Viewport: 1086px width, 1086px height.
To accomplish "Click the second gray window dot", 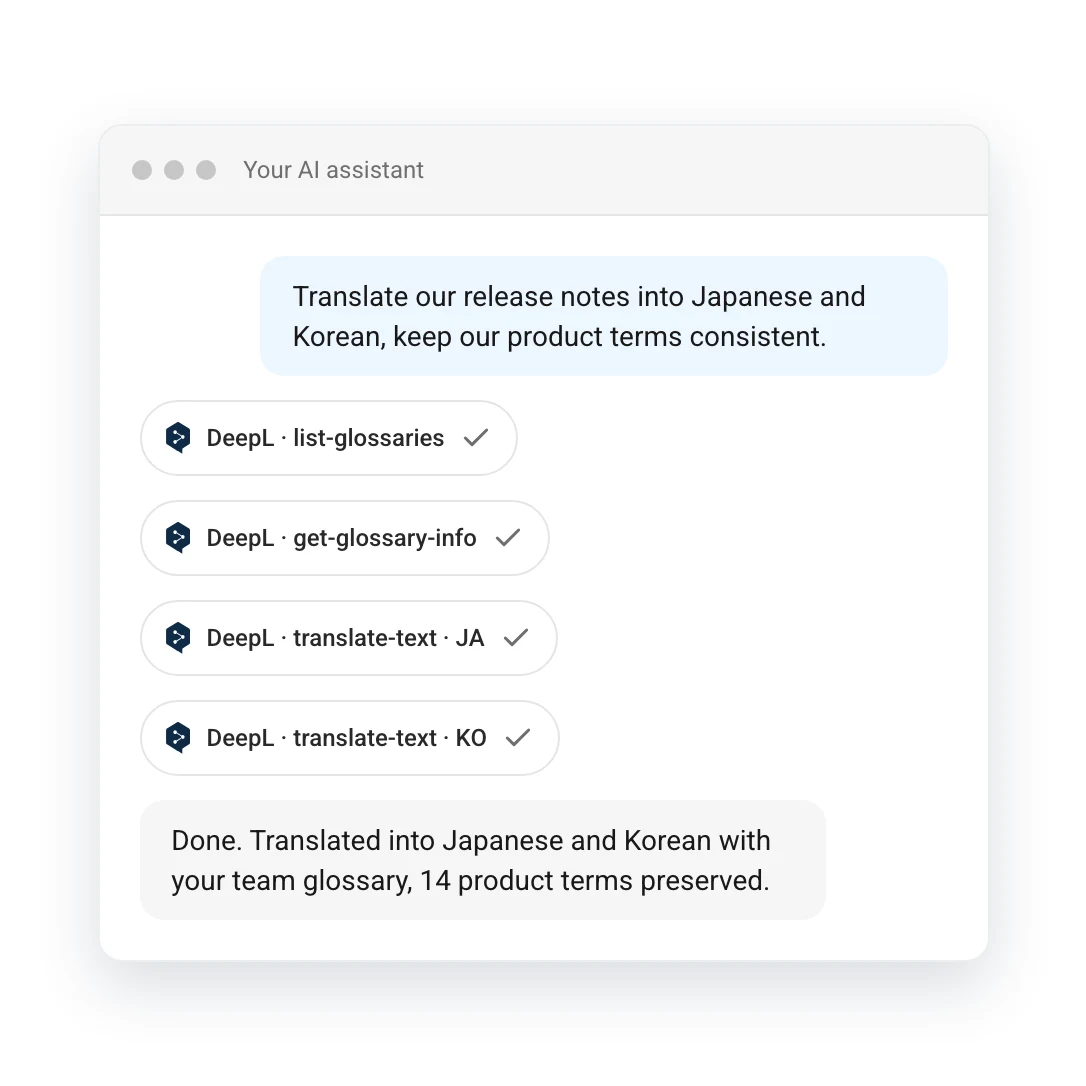I will tap(174, 170).
